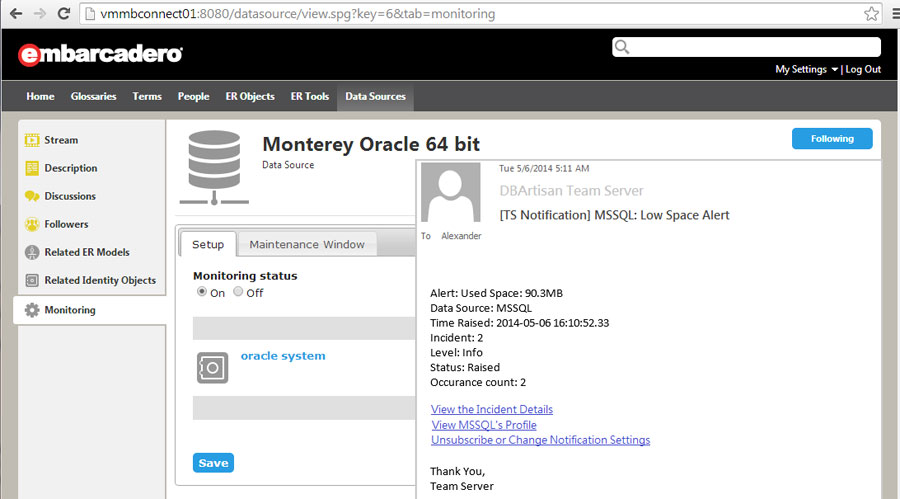900x499 pixels.
Task: Click the Embarcadero logo
Action: click(x=100, y=55)
